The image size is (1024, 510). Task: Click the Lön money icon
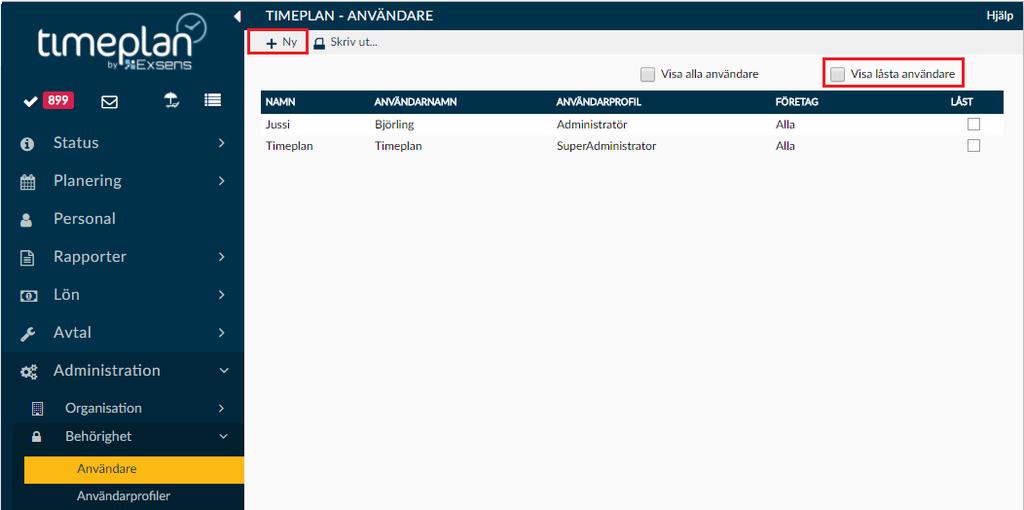(x=28, y=296)
